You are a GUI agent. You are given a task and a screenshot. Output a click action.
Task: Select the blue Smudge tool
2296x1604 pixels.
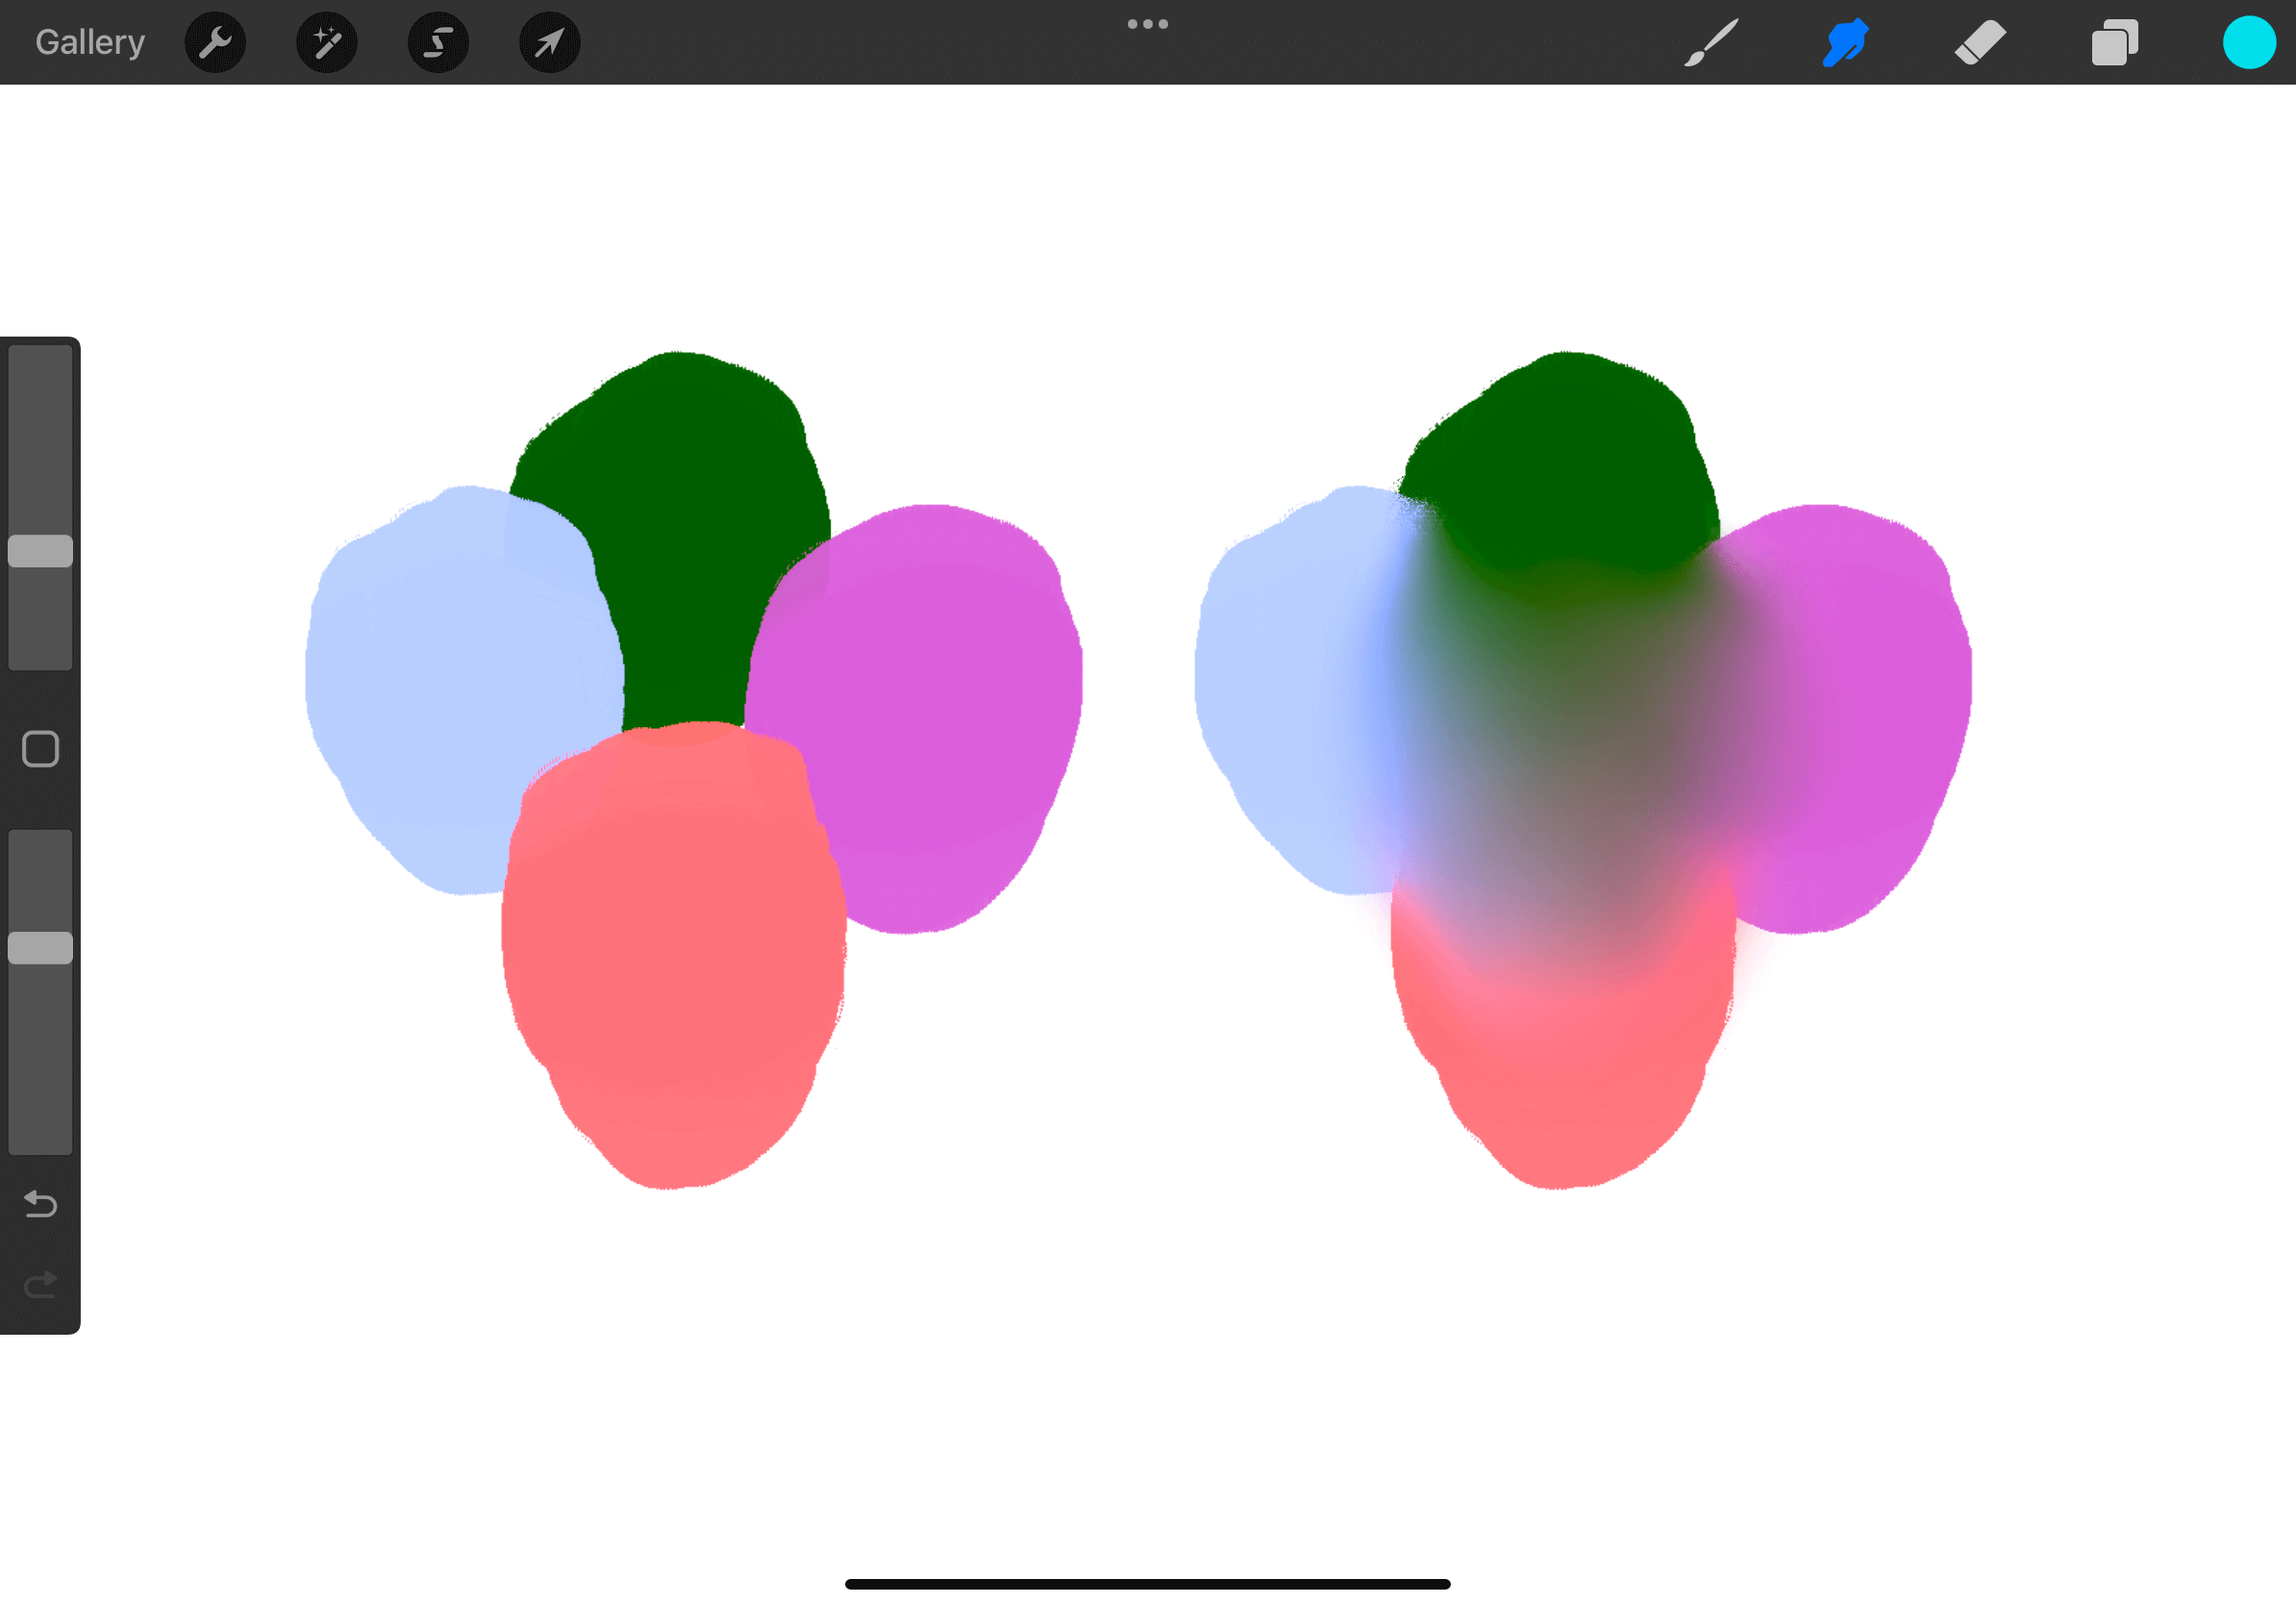1845,43
